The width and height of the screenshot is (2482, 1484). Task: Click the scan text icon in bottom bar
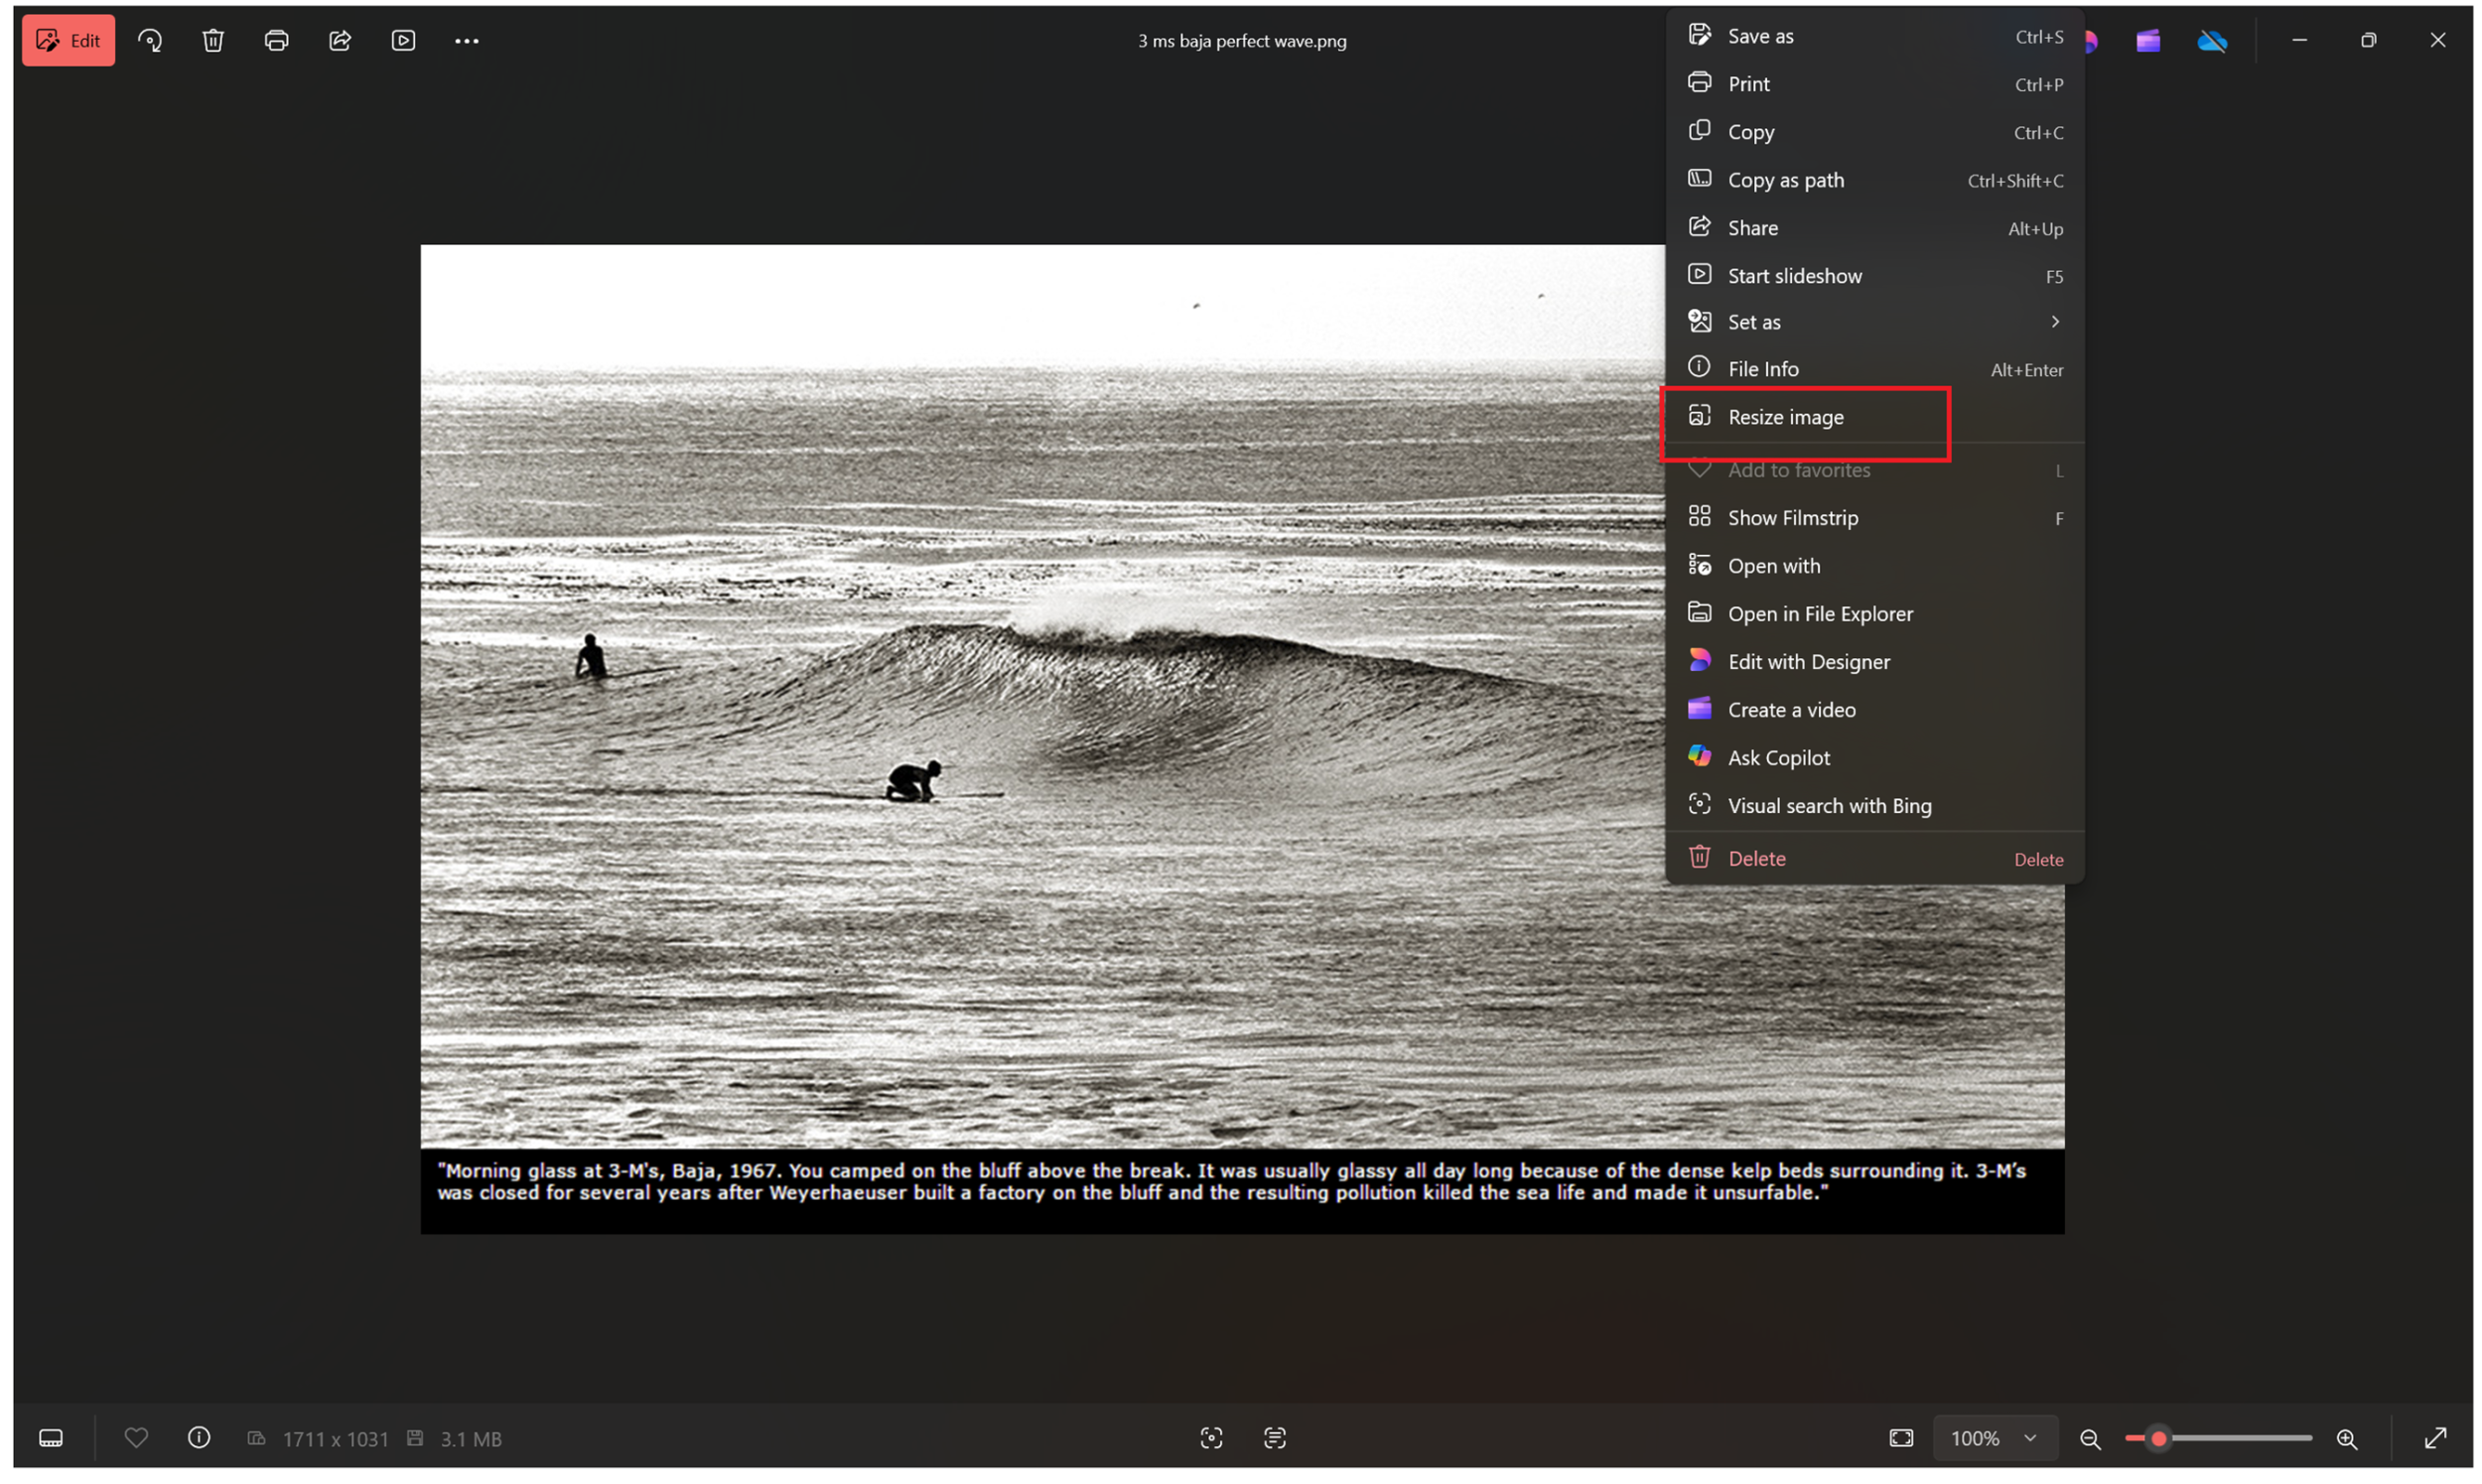(1275, 1438)
